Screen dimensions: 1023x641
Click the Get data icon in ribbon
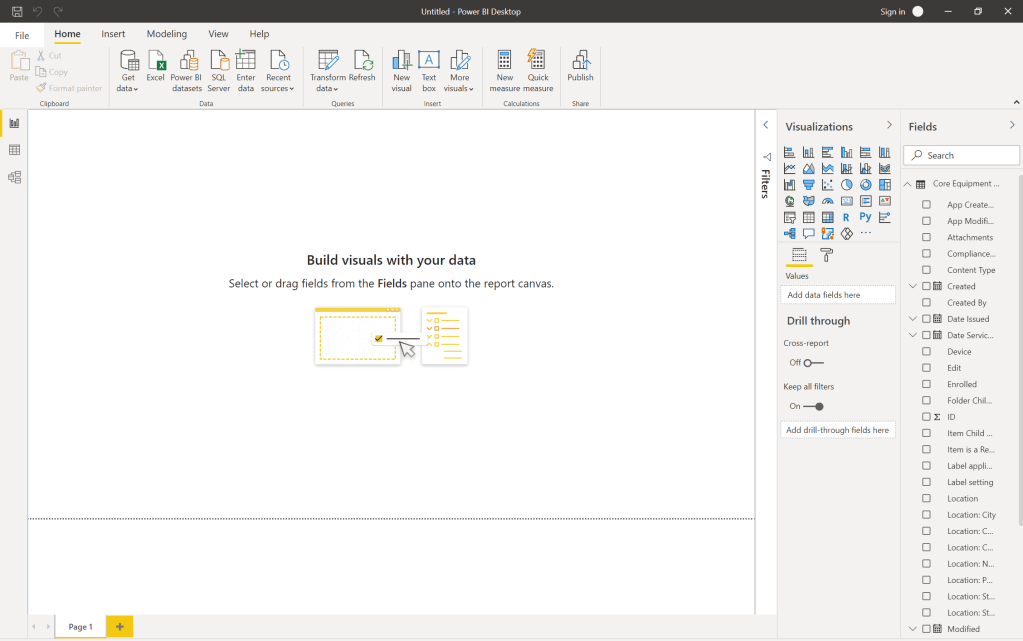tap(128, 61)
